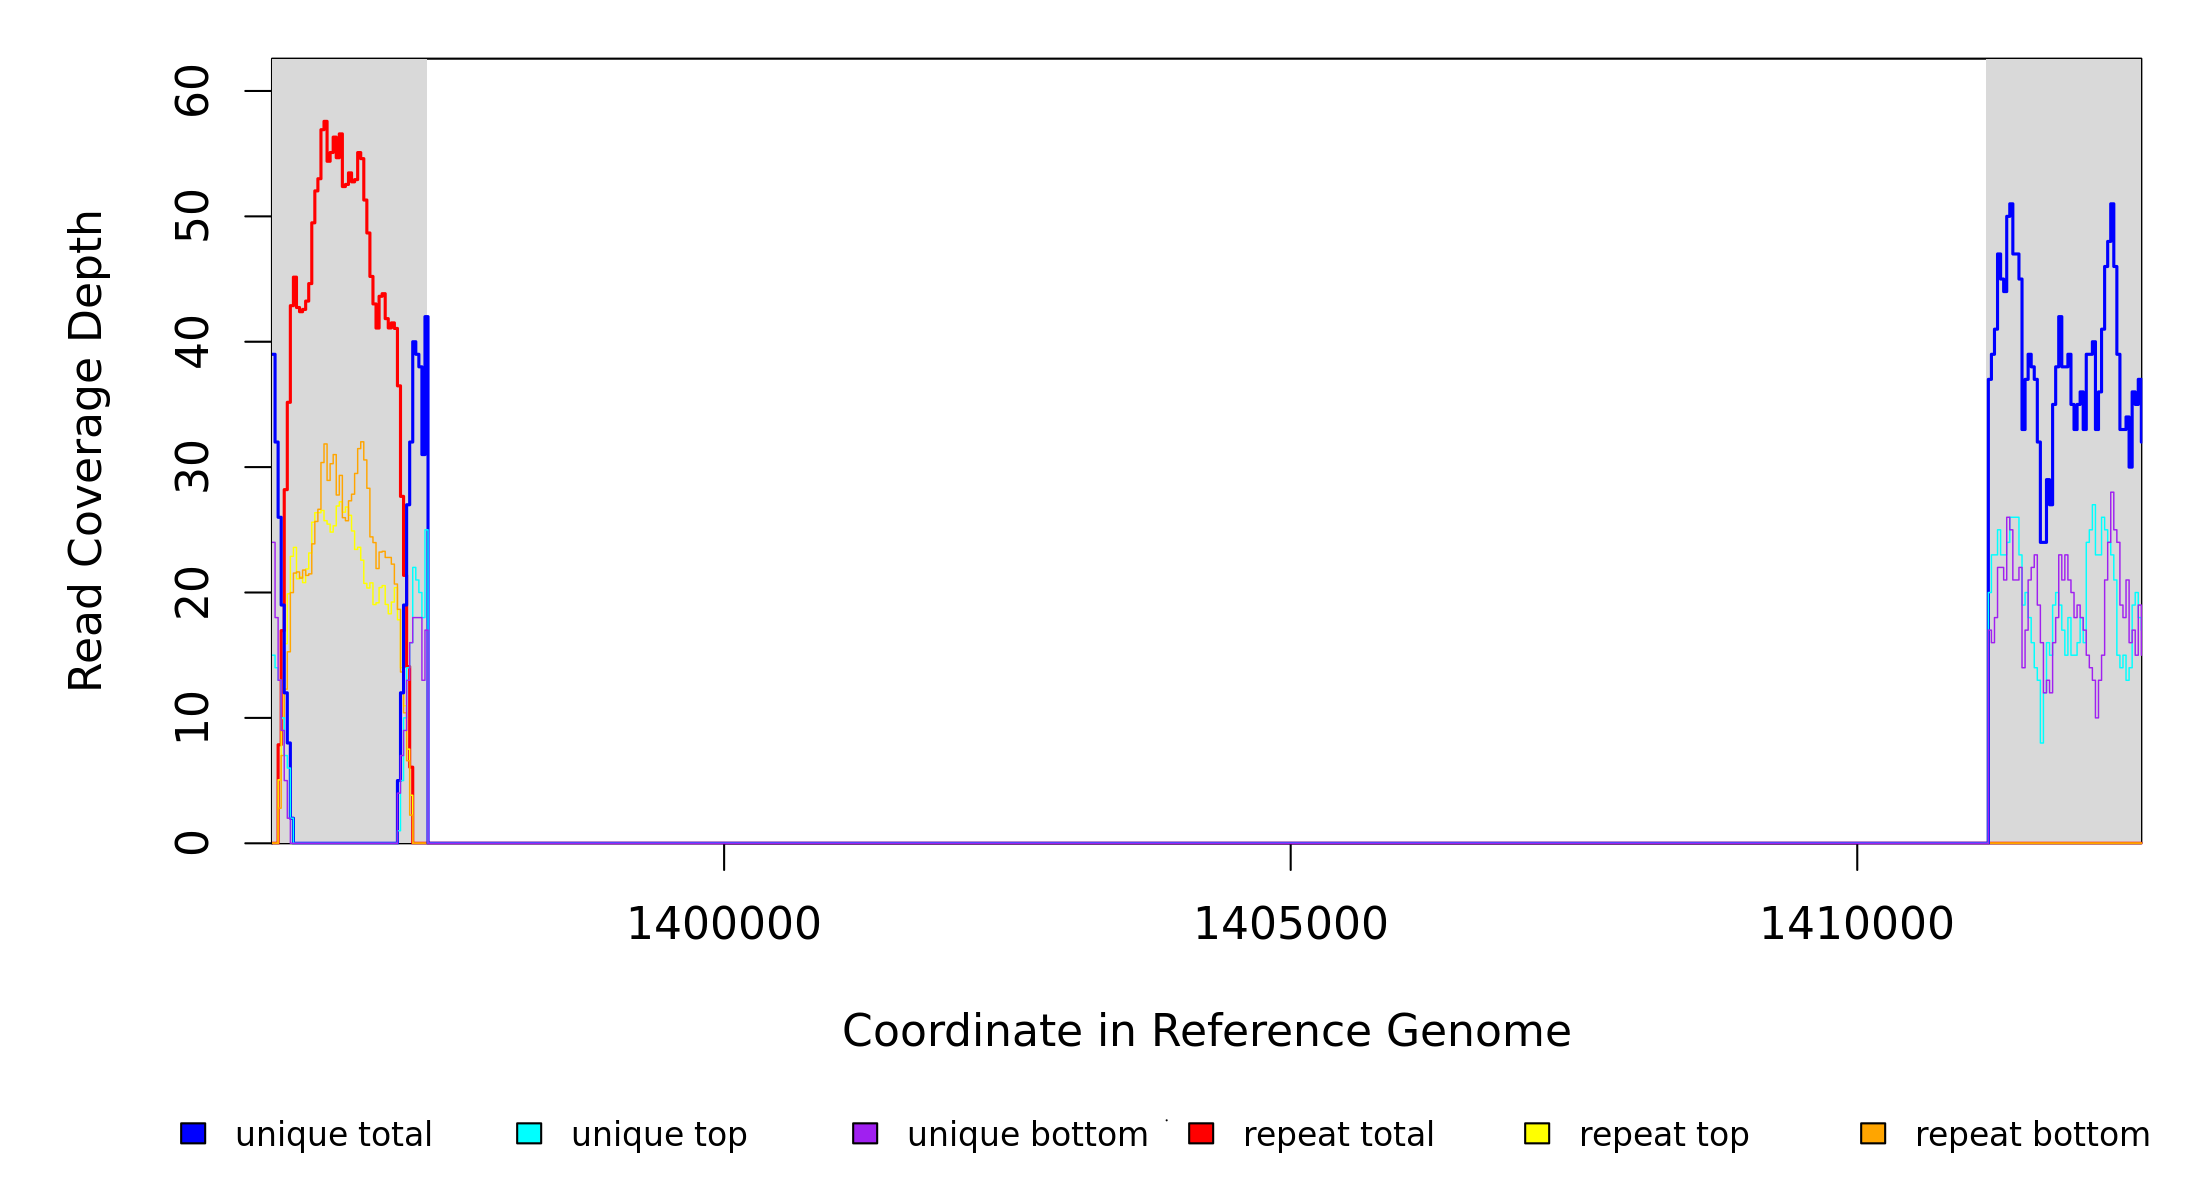Select the 'repeat total' legend label
The height and width of the screenshot is (1200, 2200).
[1338, 1135]
